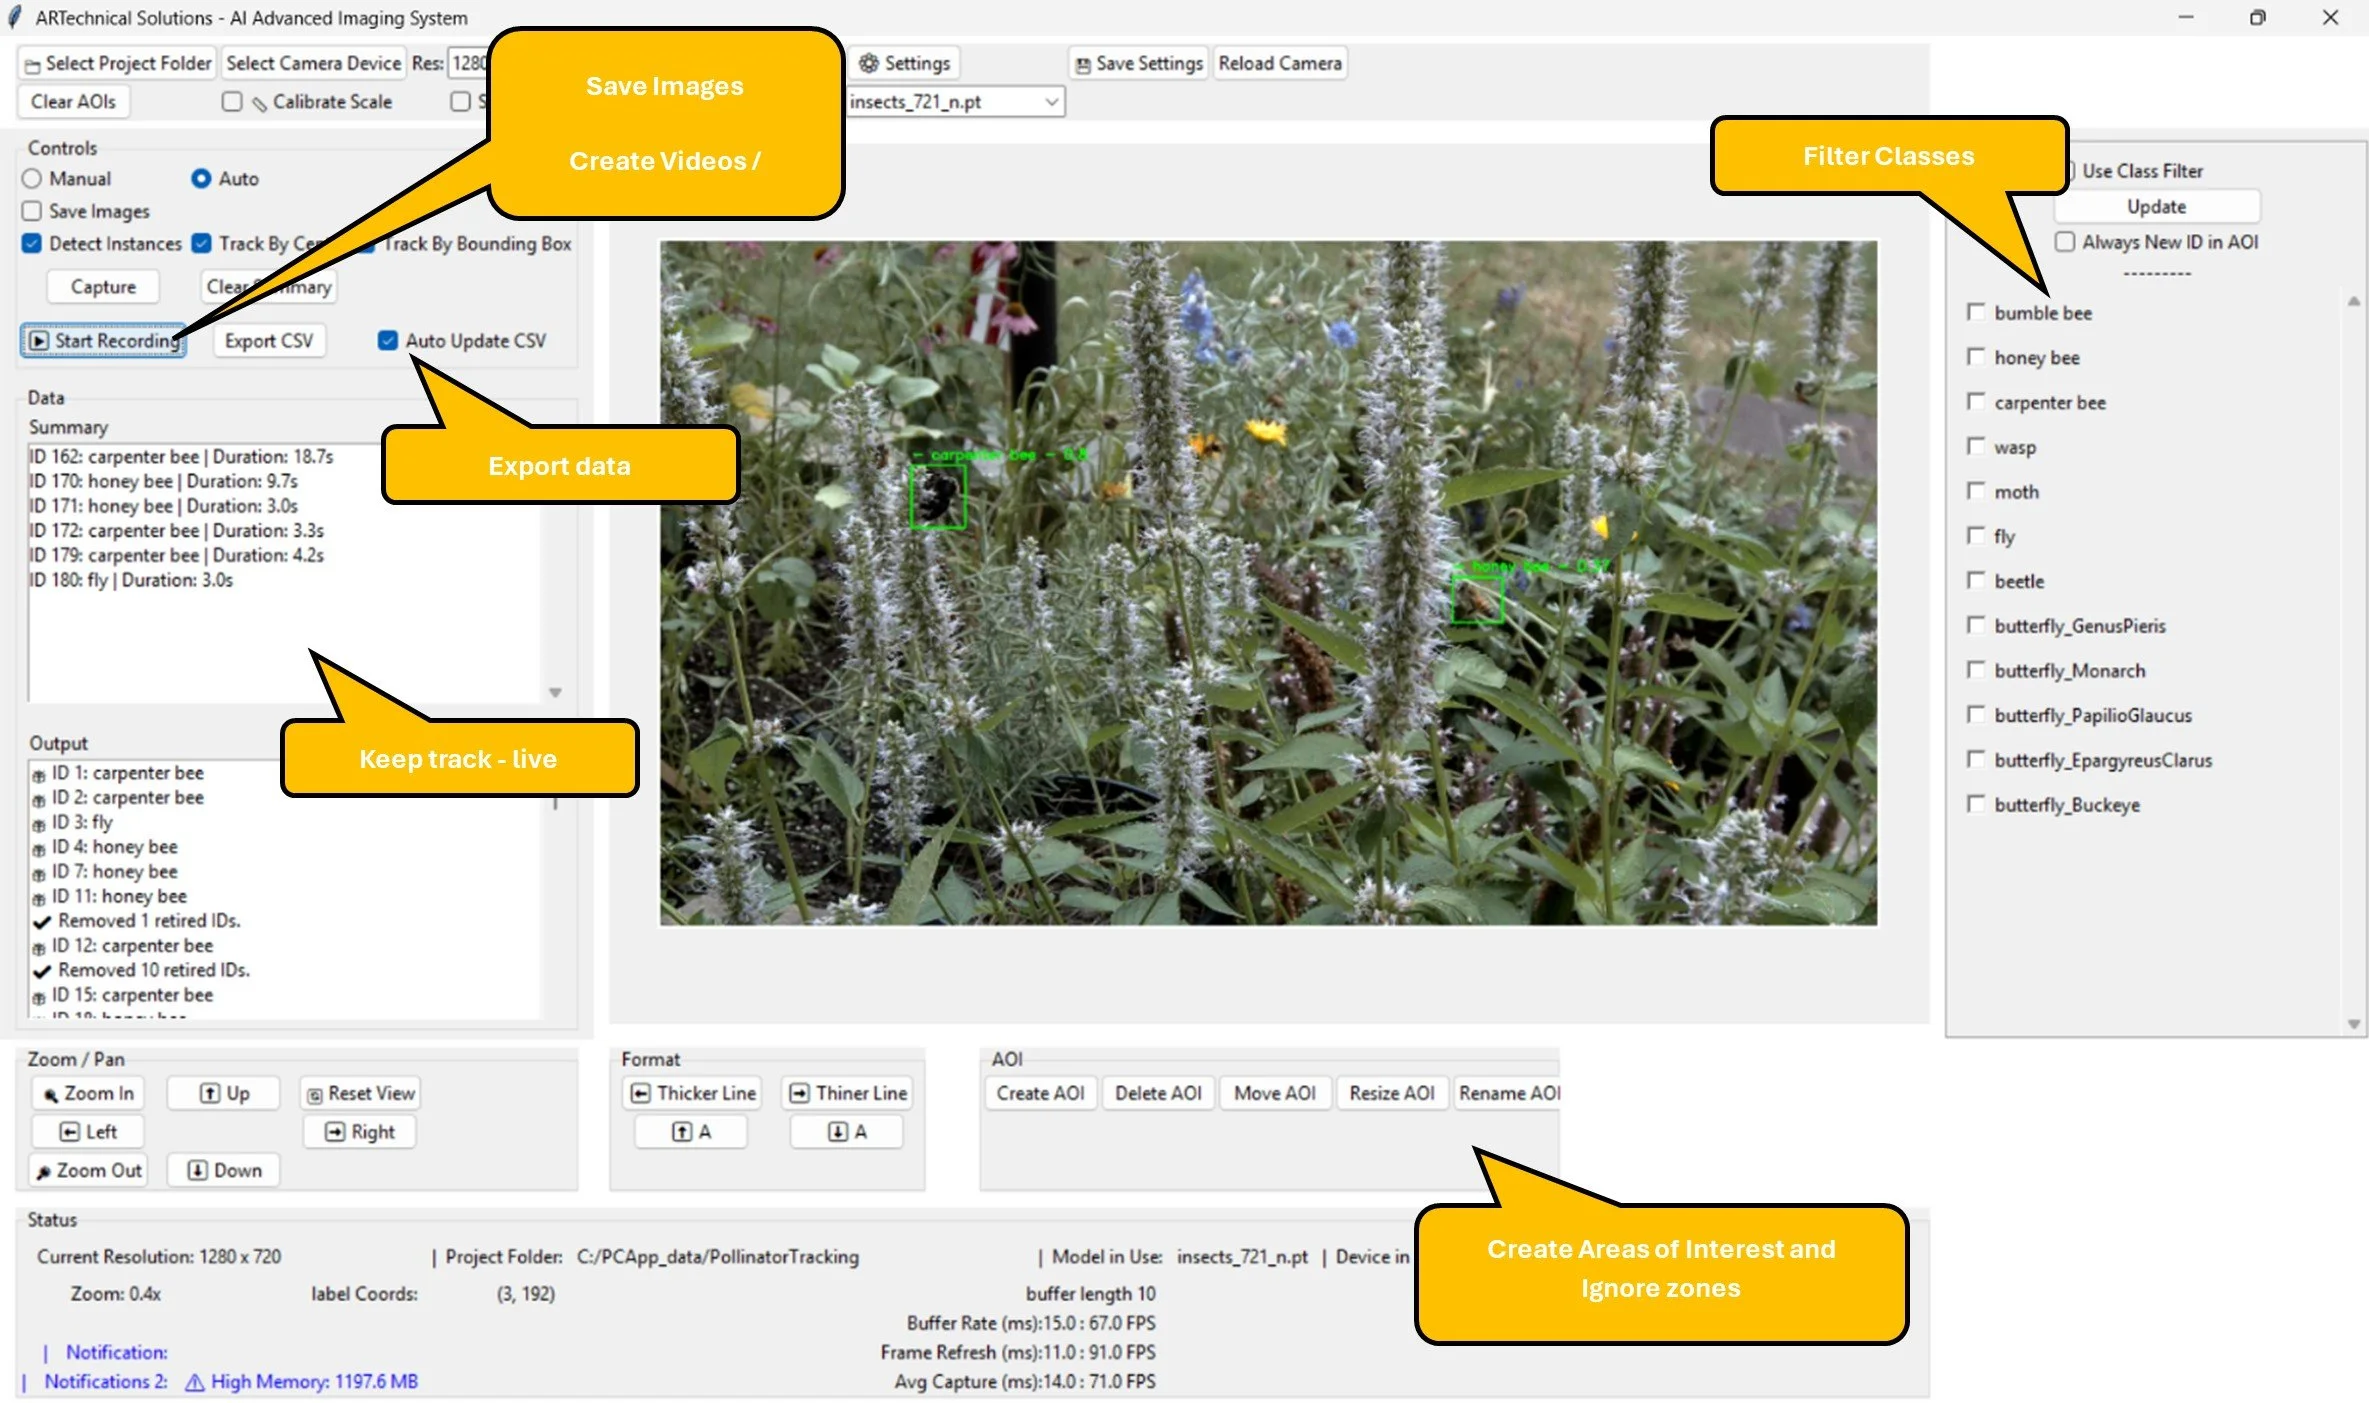Click Zoom Out magnifier button
Image resolution: width=2369 pixels, height=1403 pixels.
pyautogui.click(x=89, y=1170)
